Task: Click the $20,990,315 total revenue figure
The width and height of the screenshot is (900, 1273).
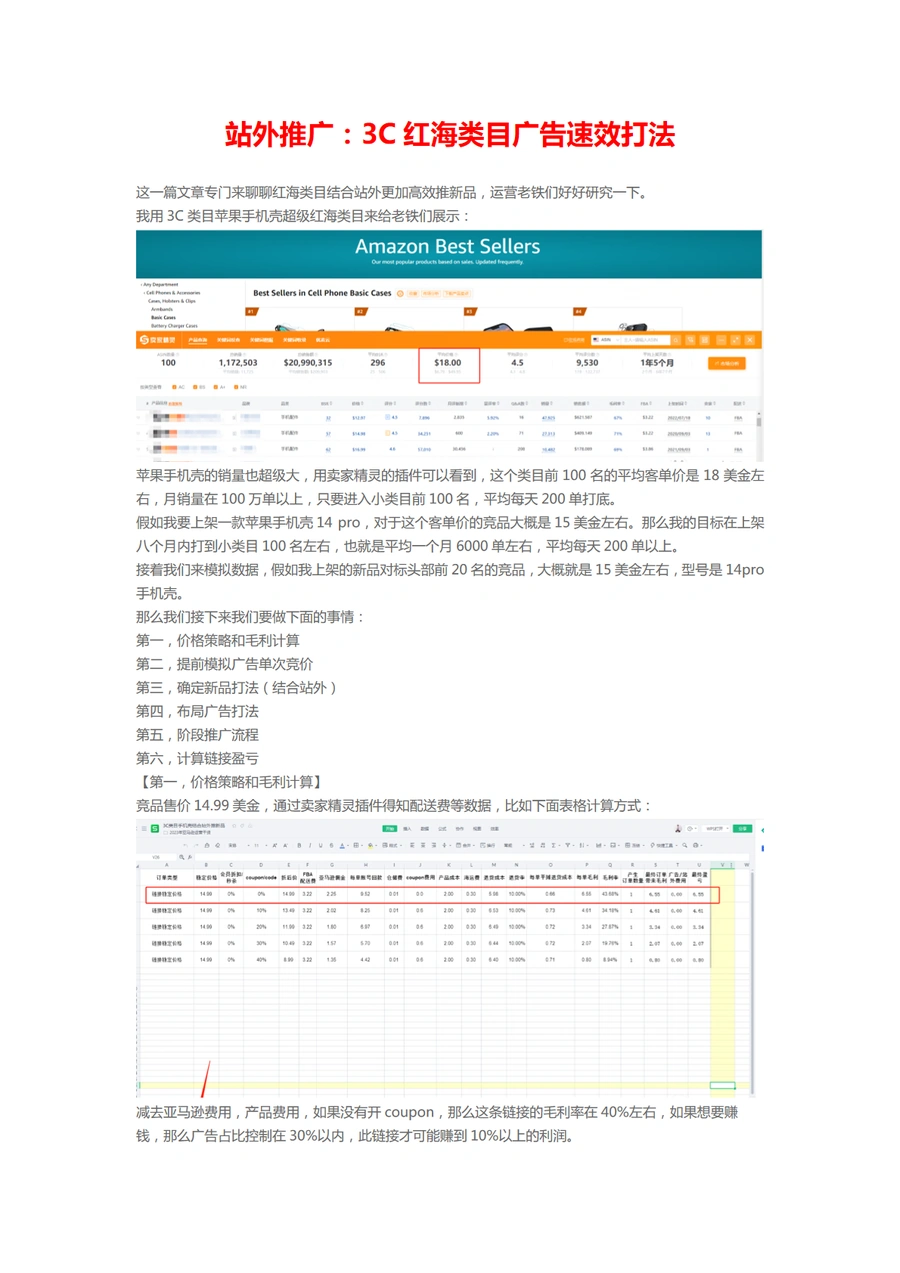Action: (x=308, y=363)
